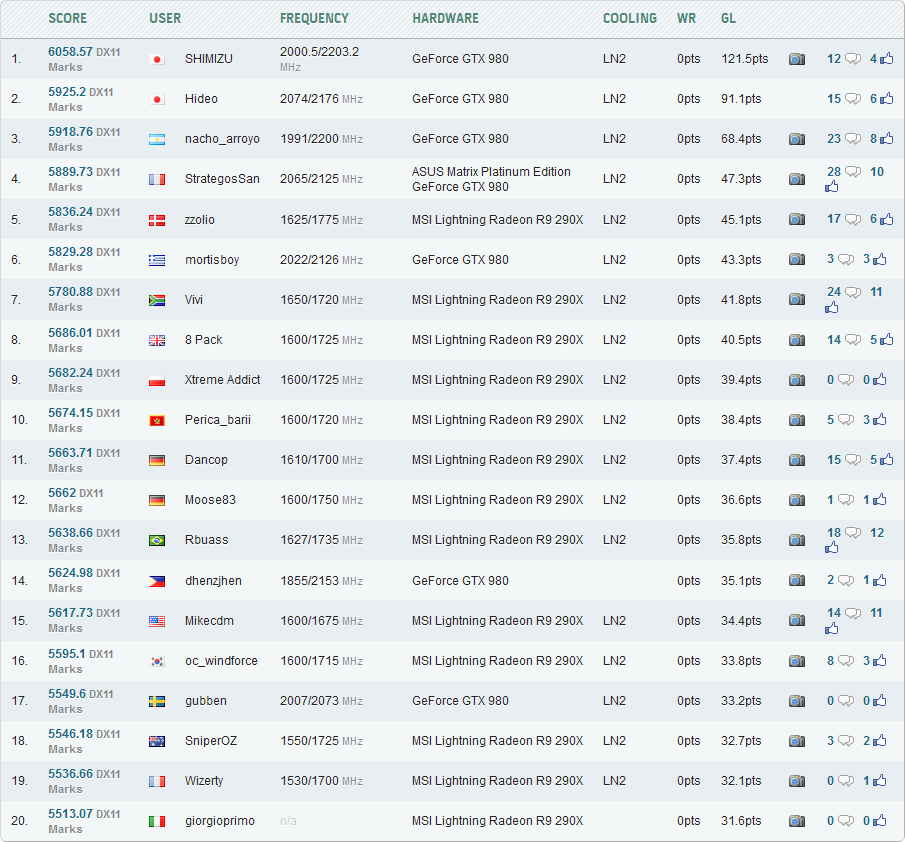Click UK flag beside 8 Pack
Screen dimensions: 905x842
coord(156,340)
